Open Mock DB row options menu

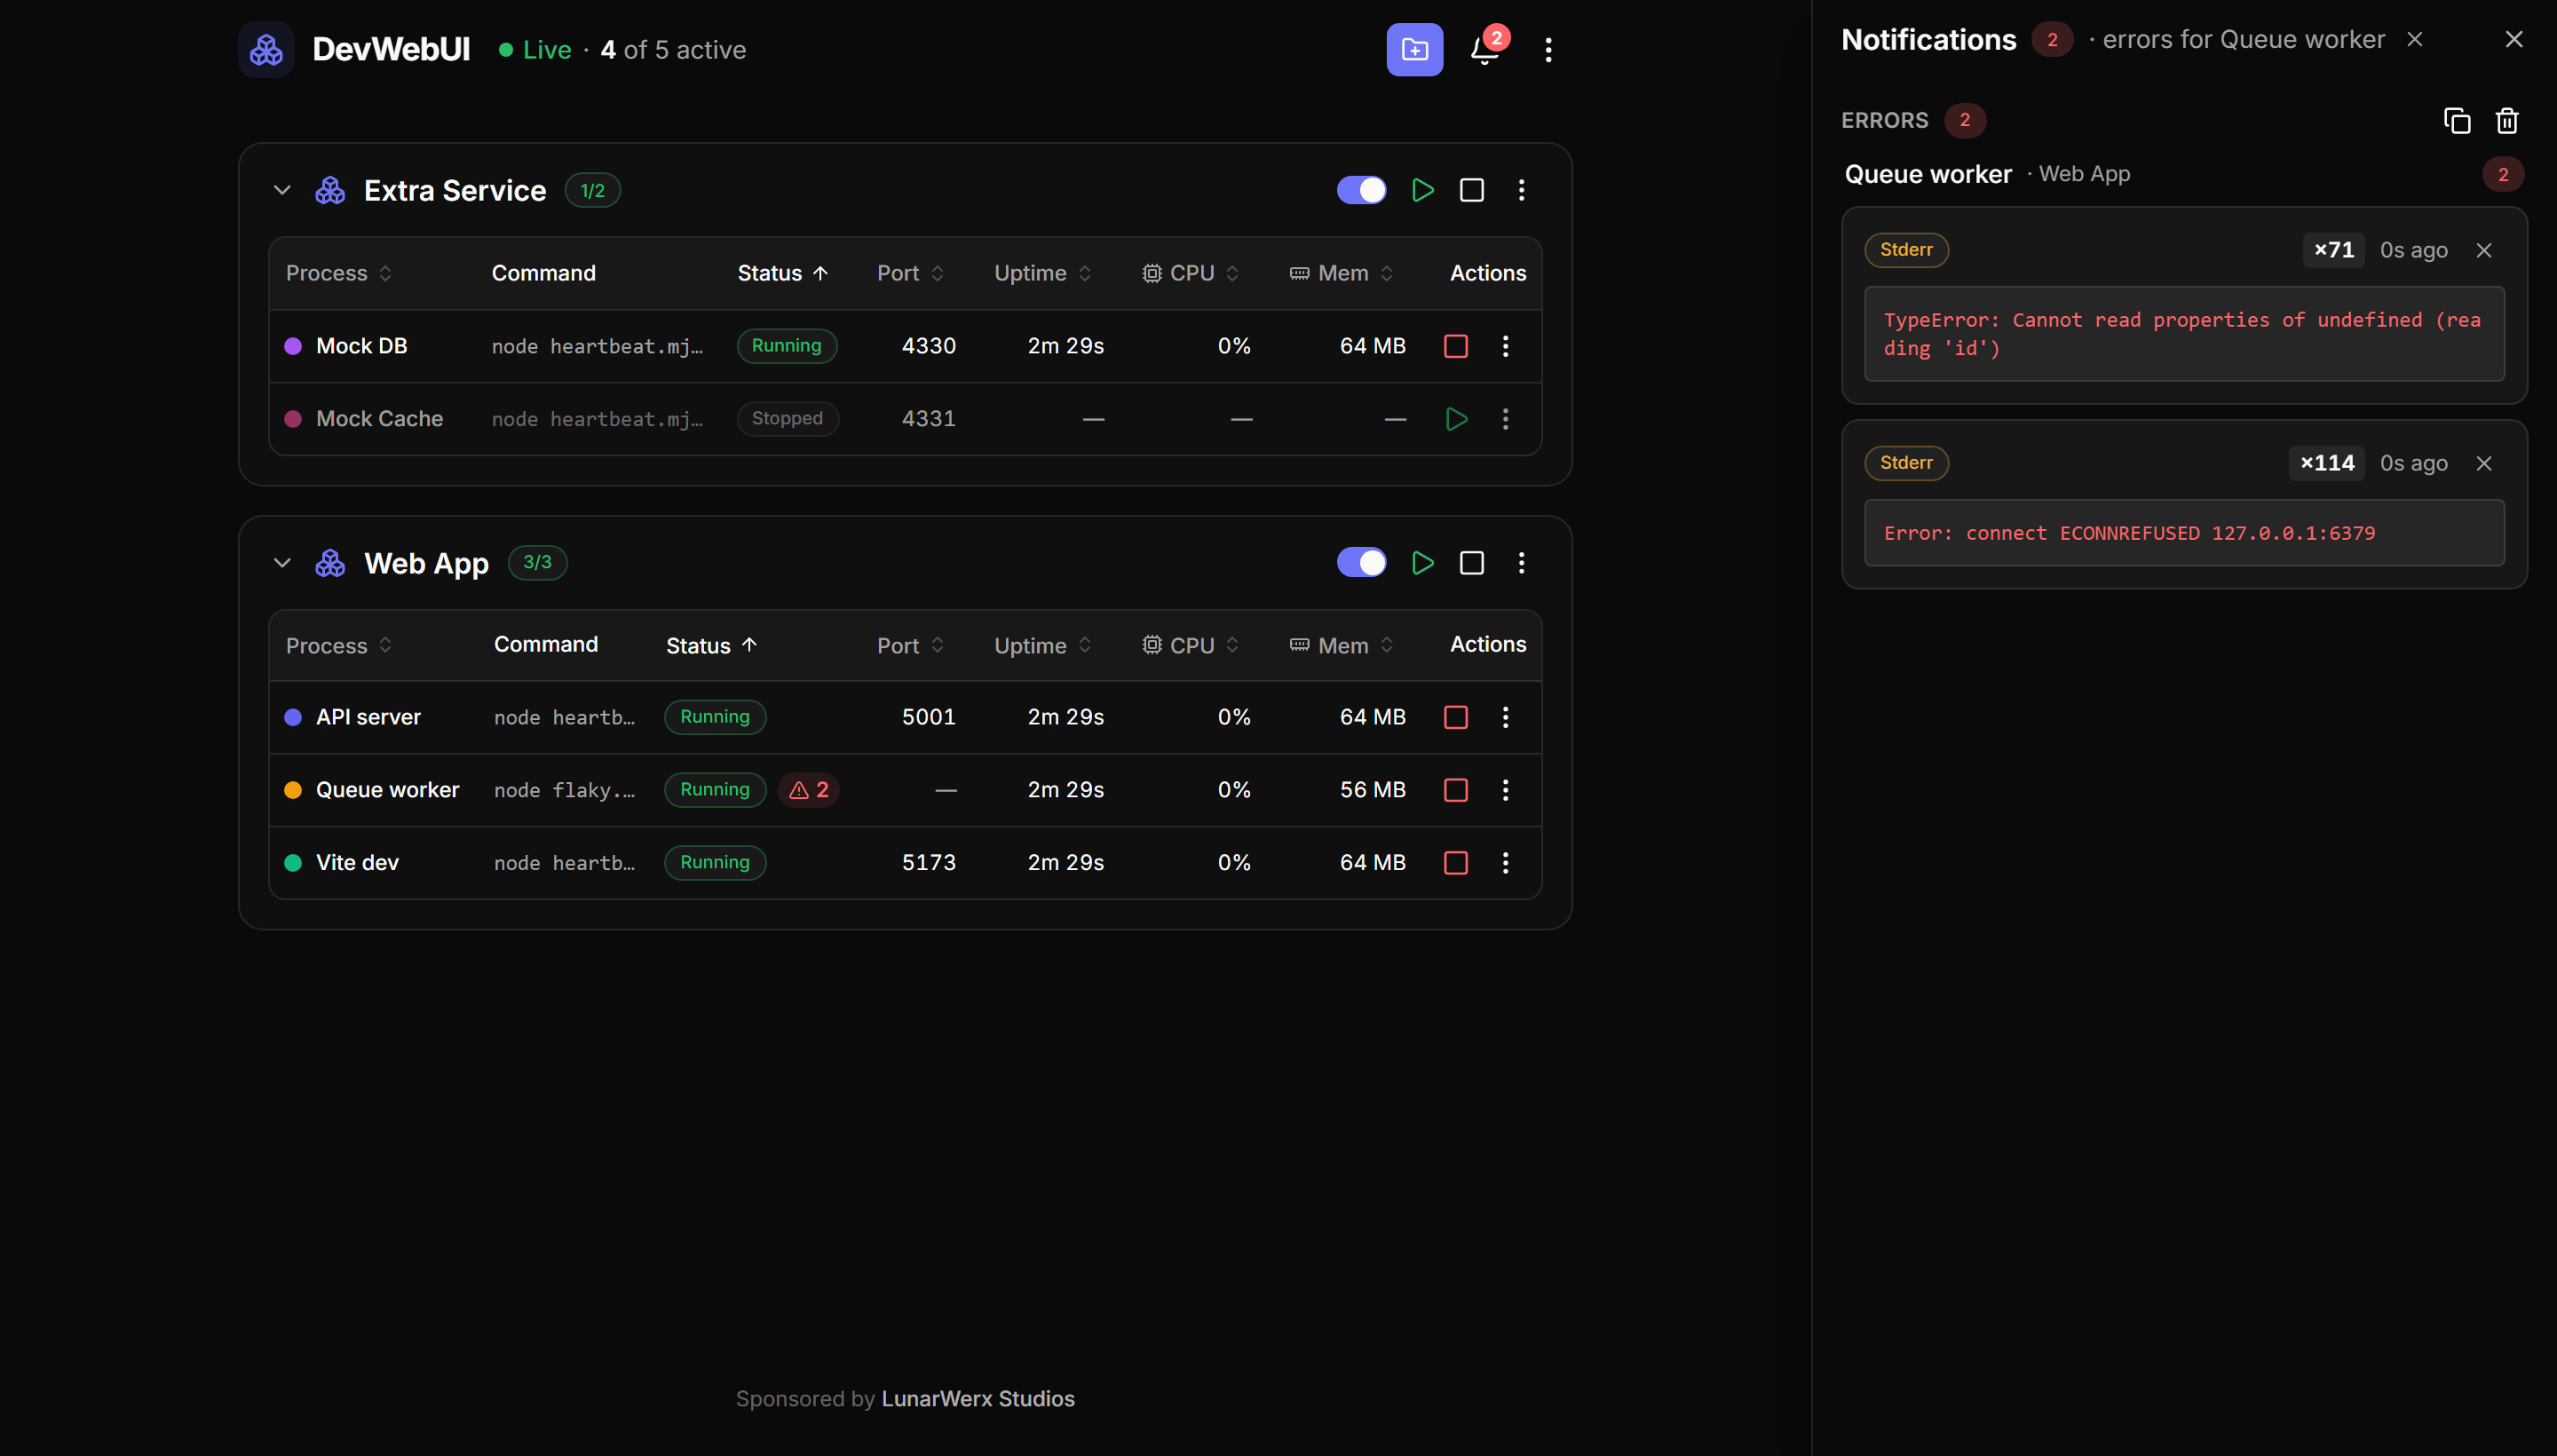[x=1505, y=346]
